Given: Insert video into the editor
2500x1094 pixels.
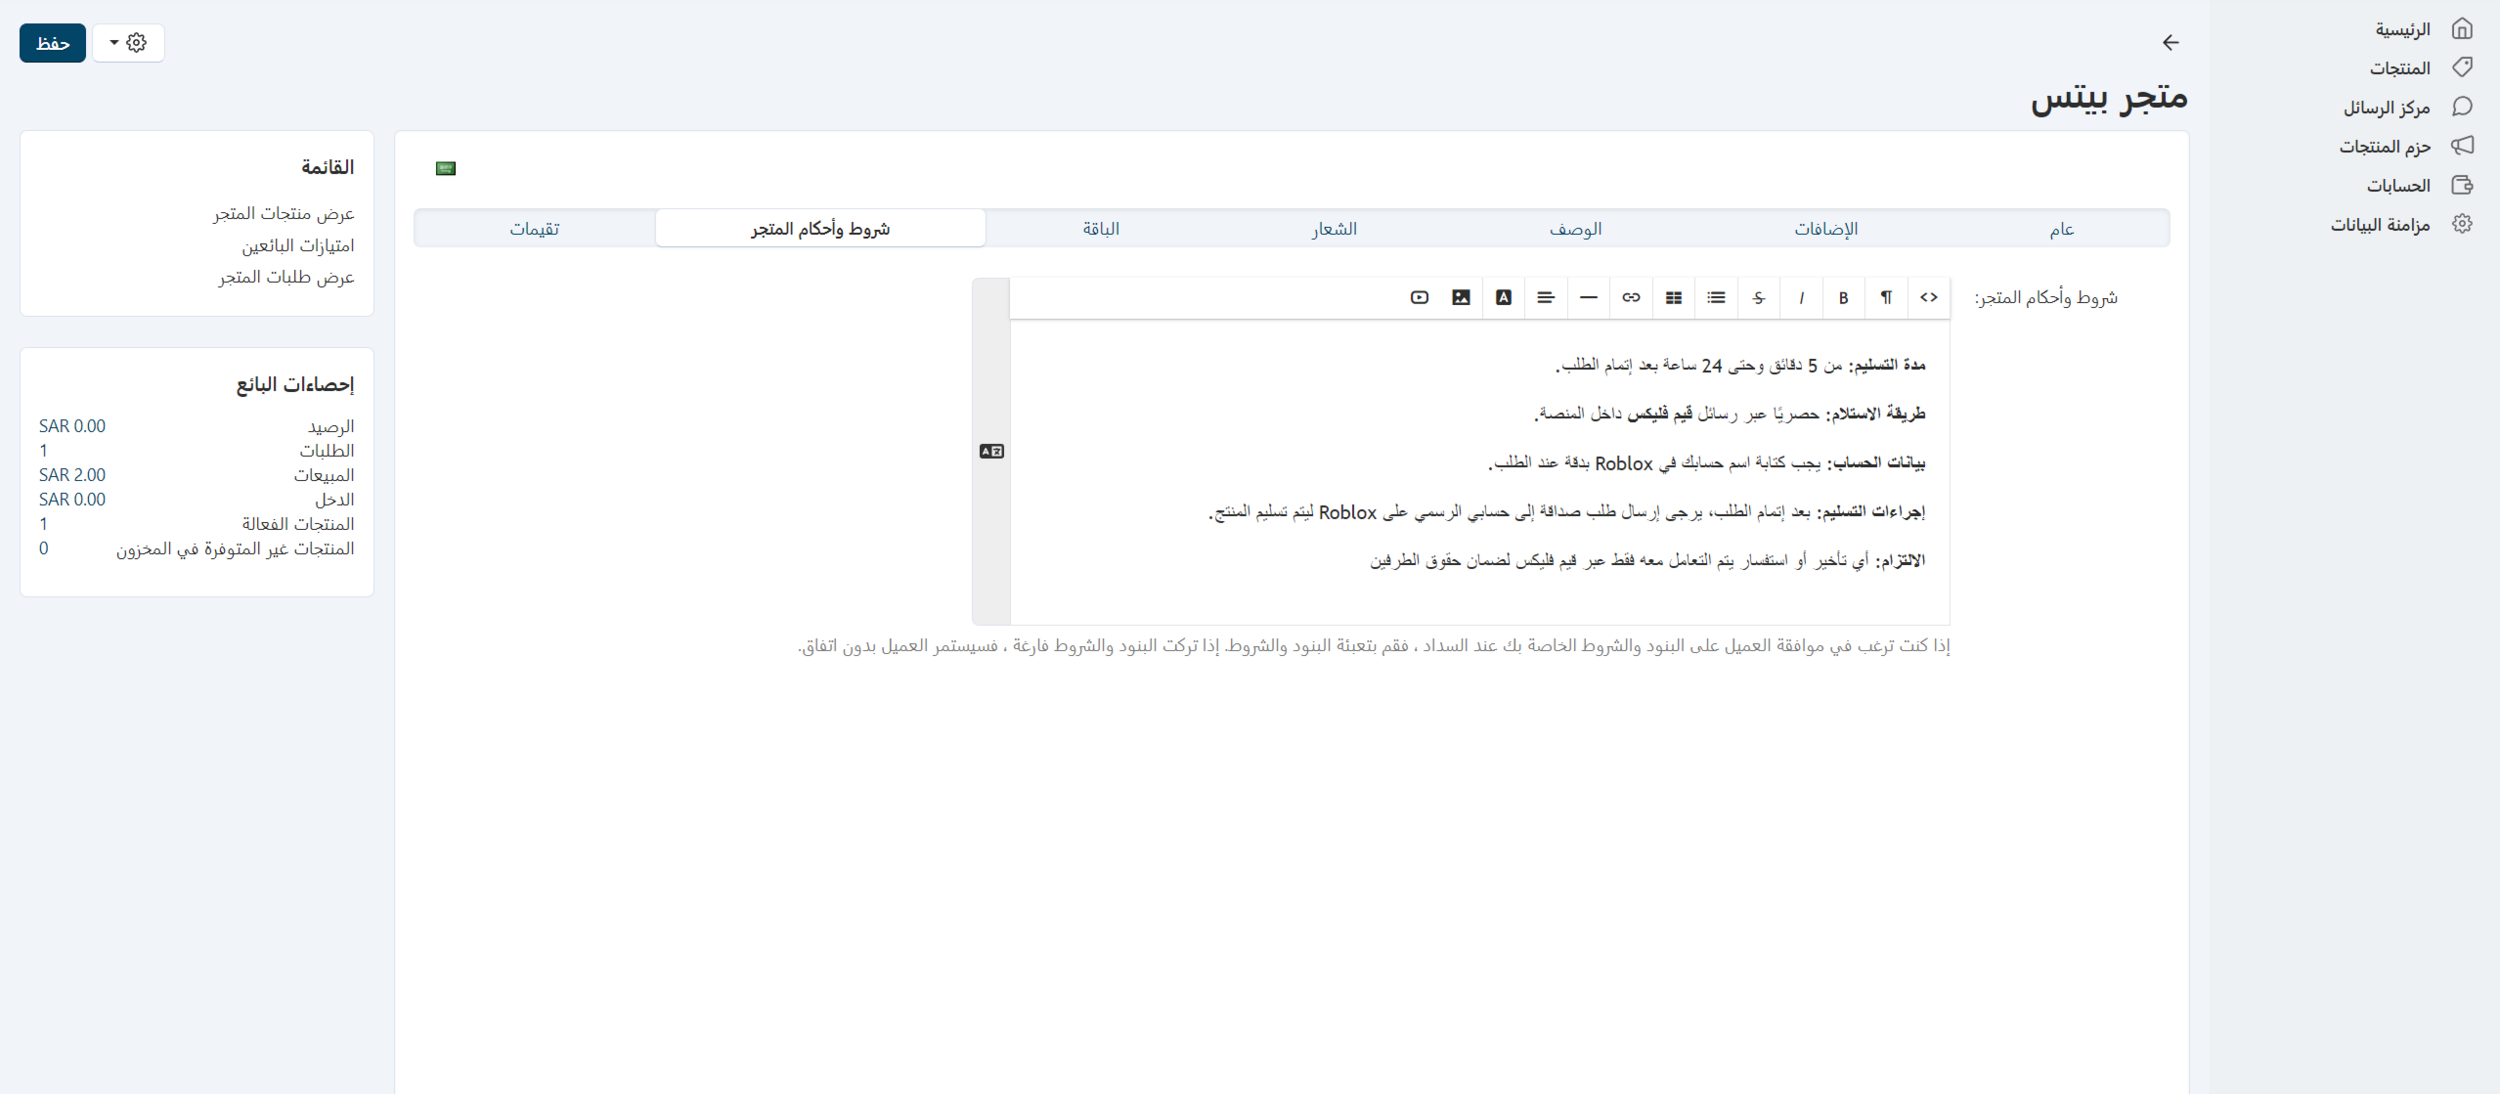Looking at the screenshot, I should point(1419,297).
